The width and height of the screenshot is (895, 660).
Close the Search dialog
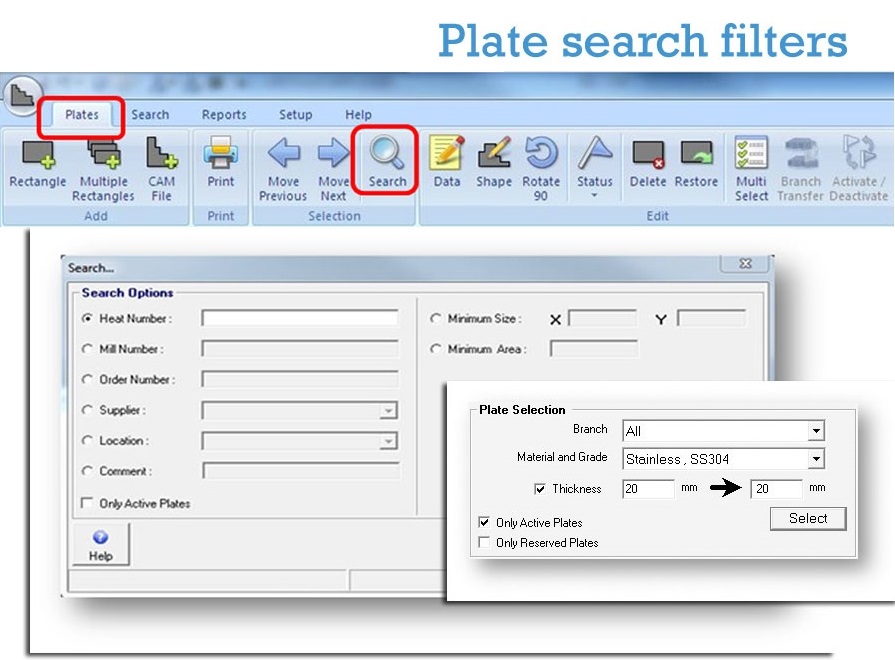(745, 264)
